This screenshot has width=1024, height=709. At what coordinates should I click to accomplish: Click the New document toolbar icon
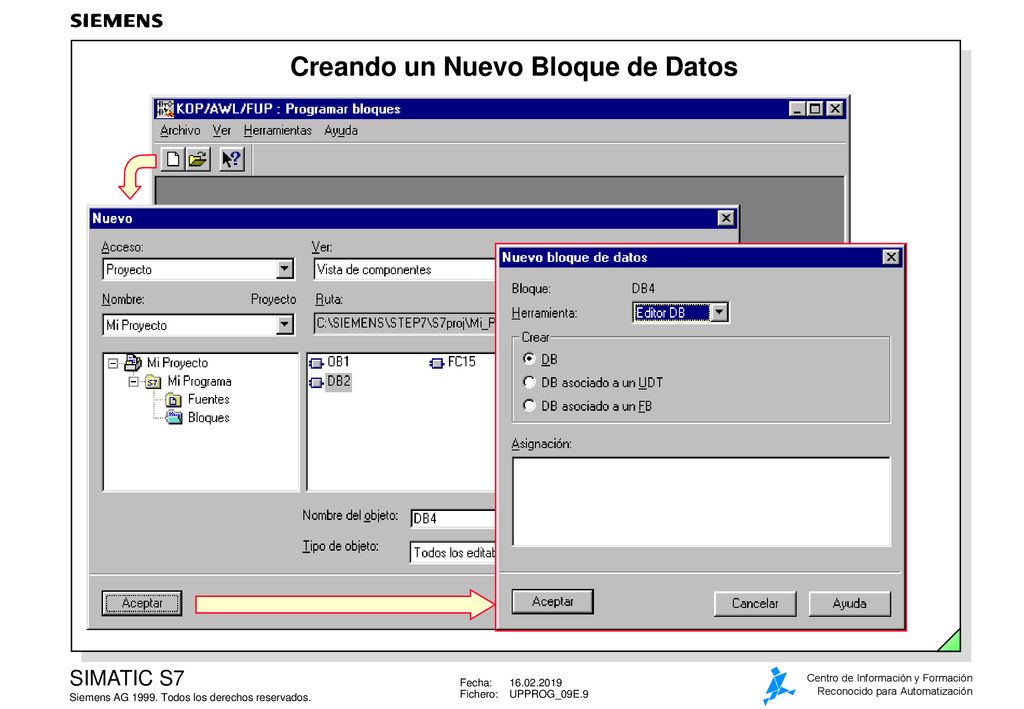point(173,159)
